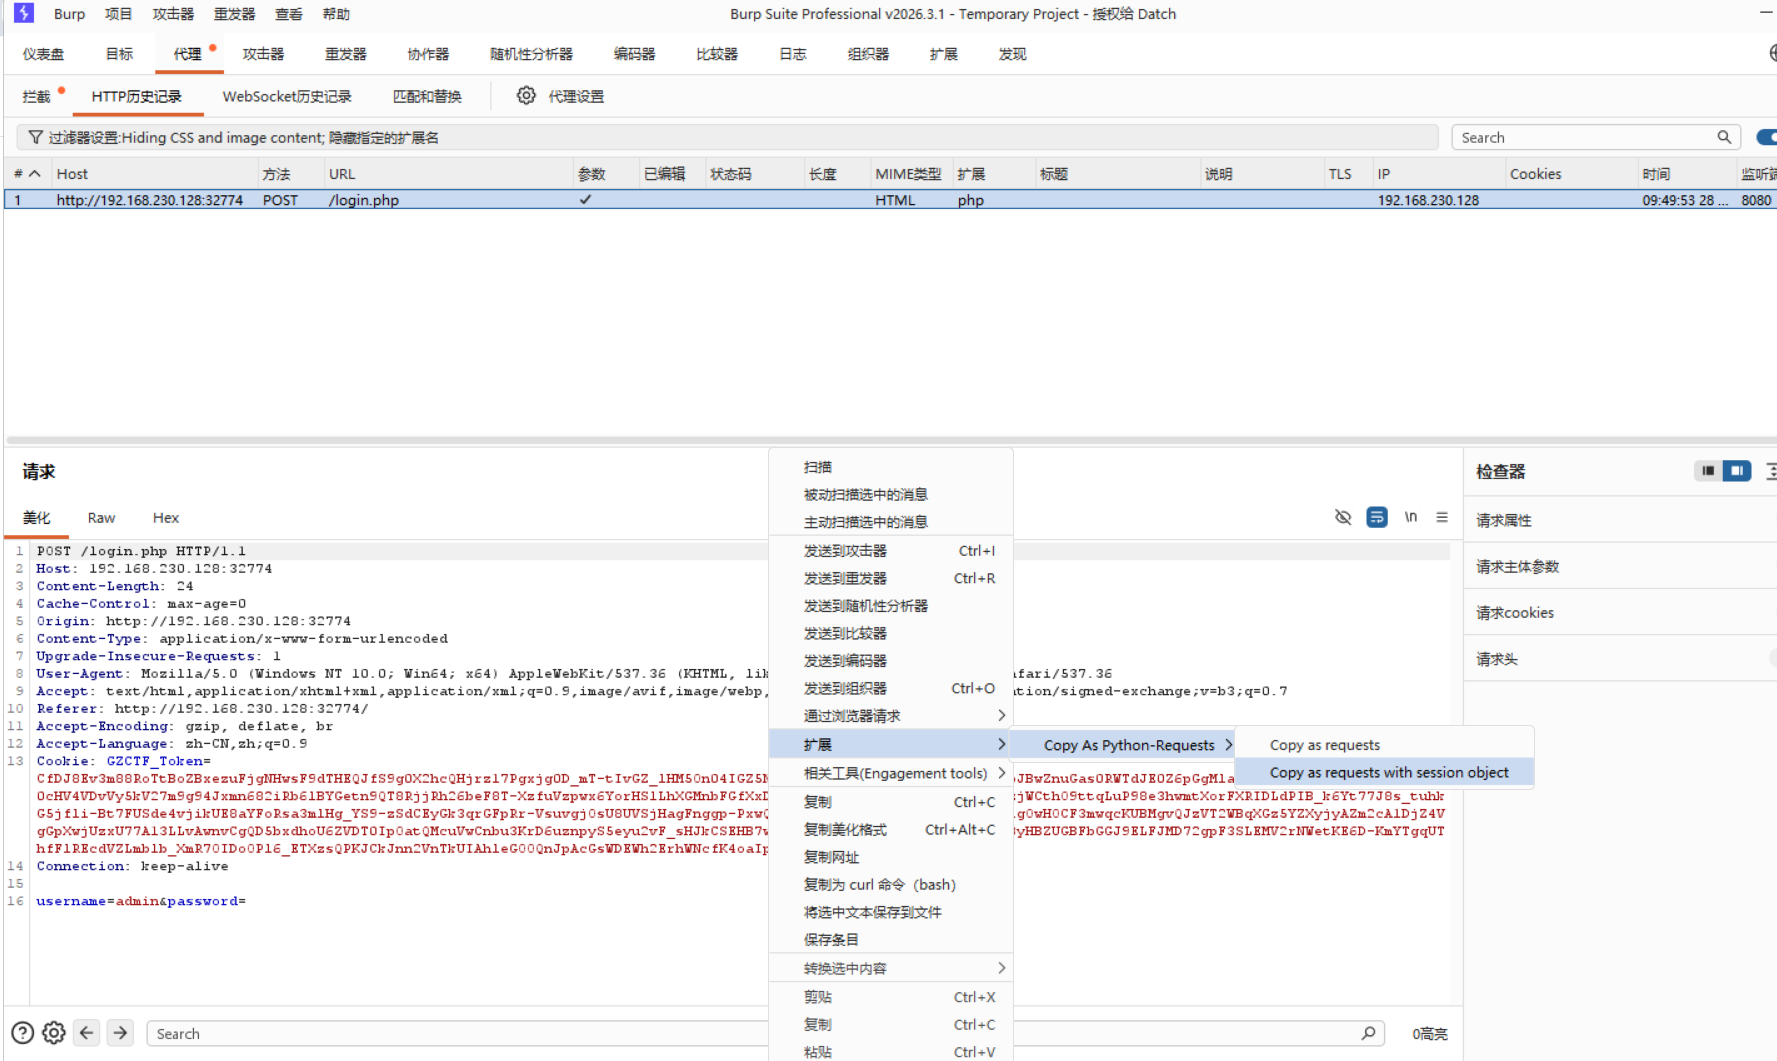Open proxy settings gear icon

click(526, 96)
